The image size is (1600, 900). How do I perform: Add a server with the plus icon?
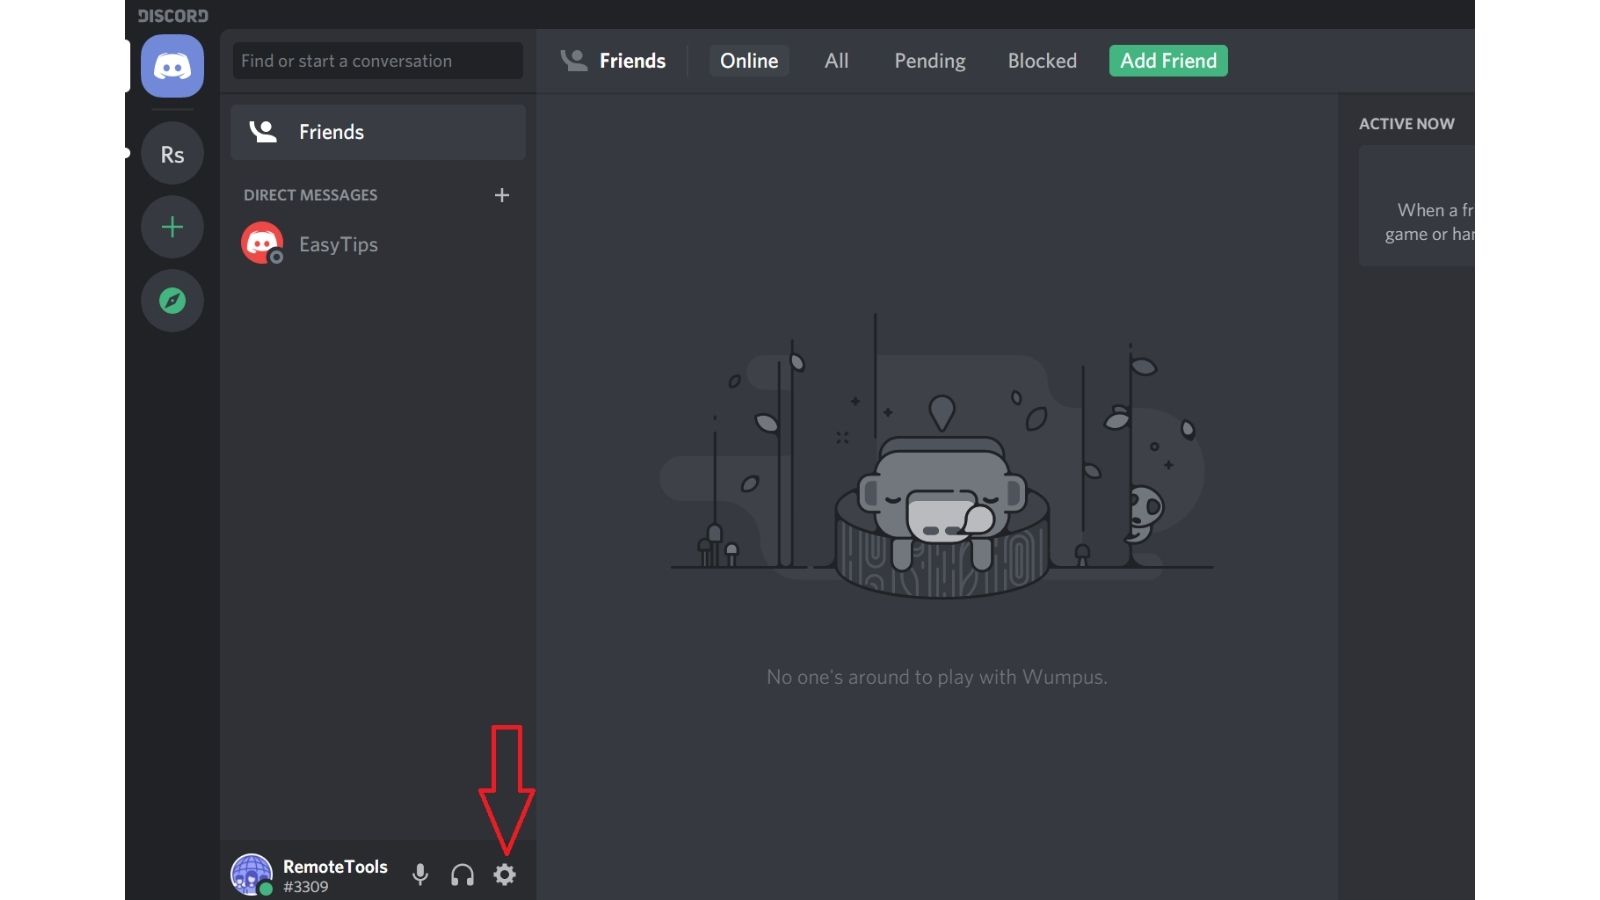pyautogui.click(x=172, y=227)
